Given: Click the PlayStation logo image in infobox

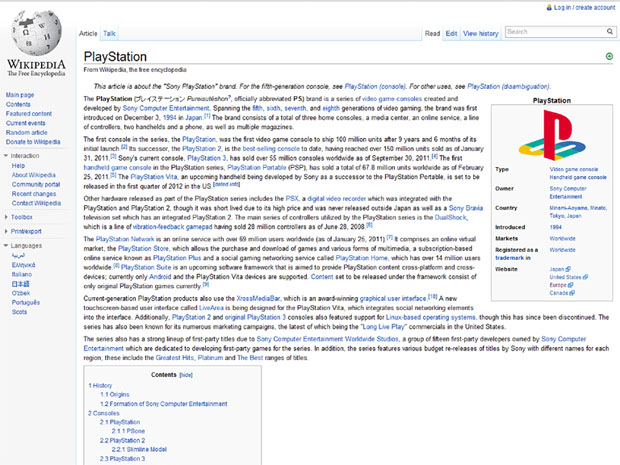Looking at the screenshot, I should pos(552,135).
